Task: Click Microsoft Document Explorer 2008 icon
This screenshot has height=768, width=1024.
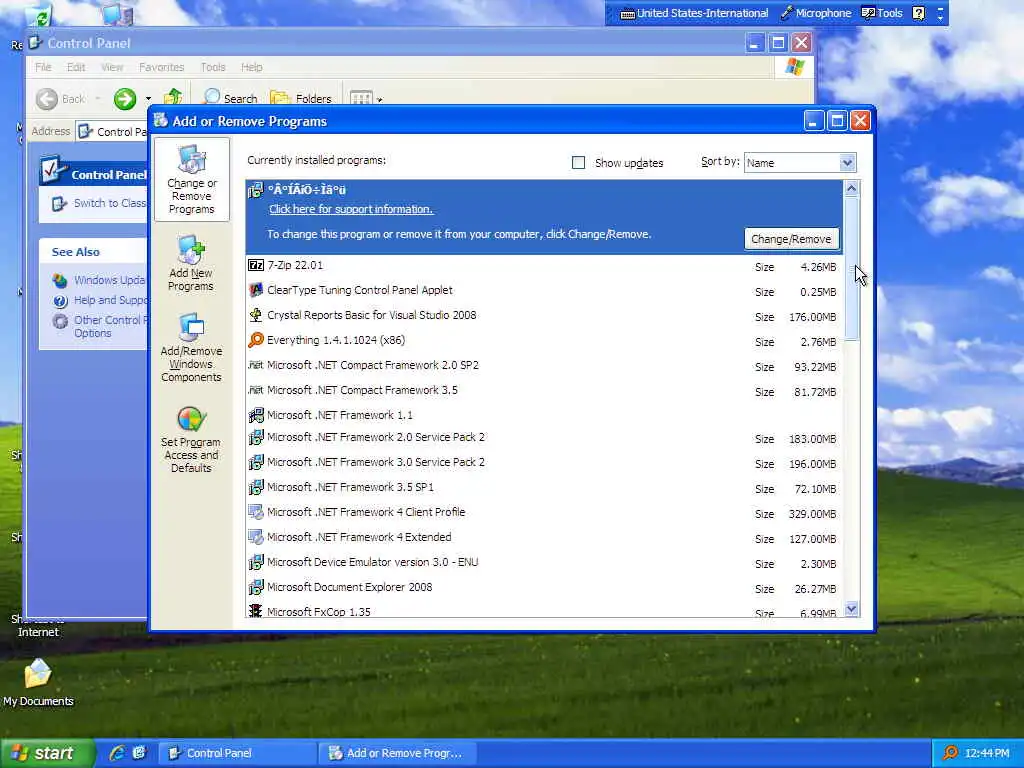Action: coord(256,587)
